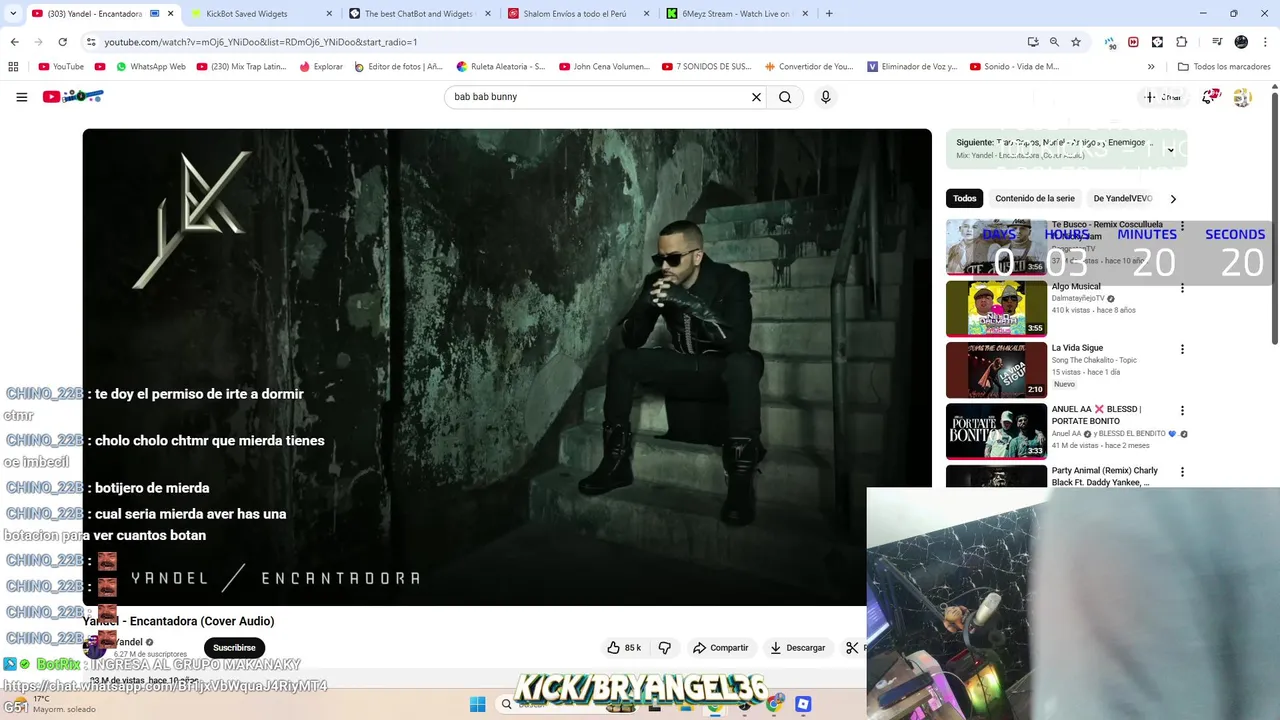The image size is (1280, 720).
Task: Open a new browser tab
Action: pyautogui.click(x=829, y=14)
